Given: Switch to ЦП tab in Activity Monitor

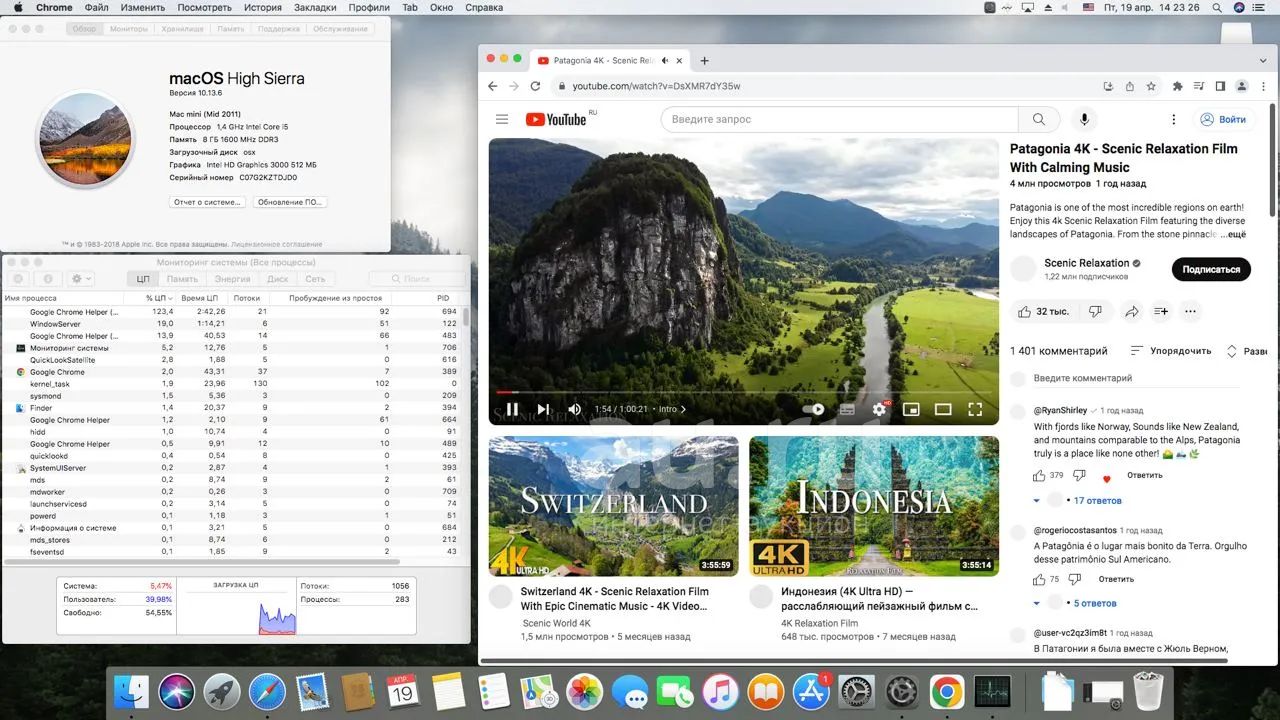Looking at the screenshot, I should click(x=143, y=279).
